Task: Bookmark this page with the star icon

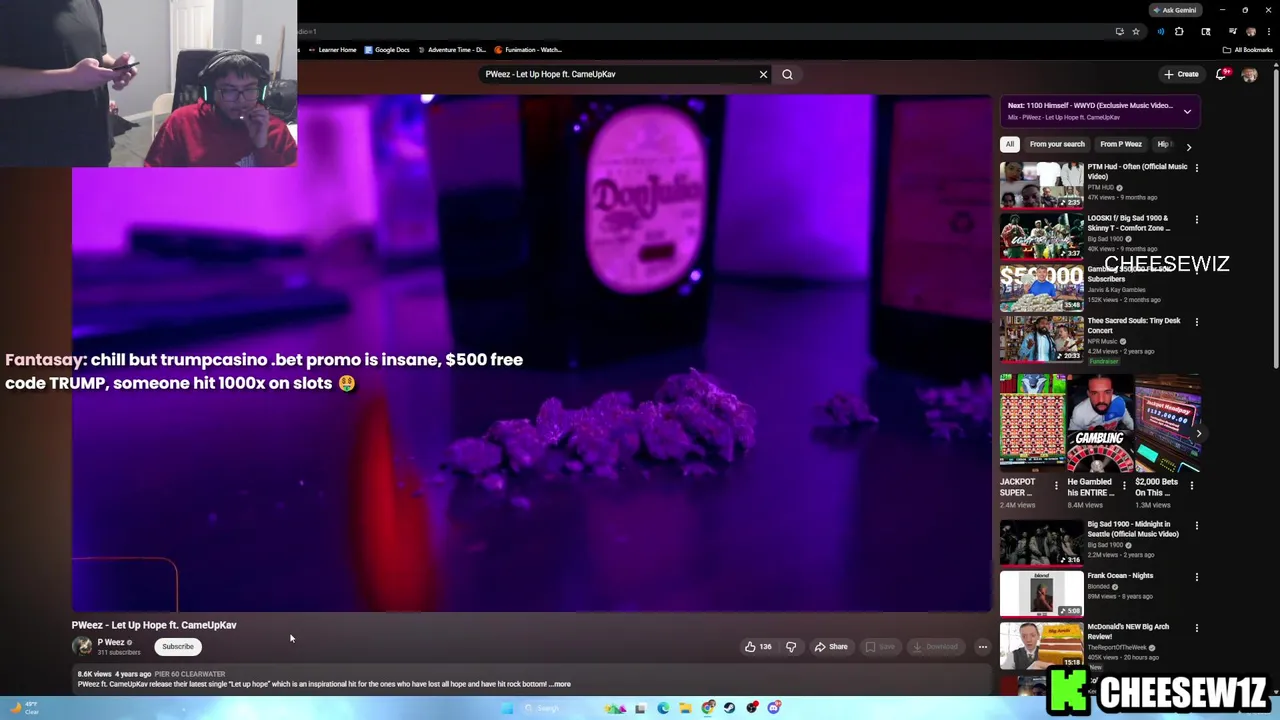Action: pos(1136,31)
